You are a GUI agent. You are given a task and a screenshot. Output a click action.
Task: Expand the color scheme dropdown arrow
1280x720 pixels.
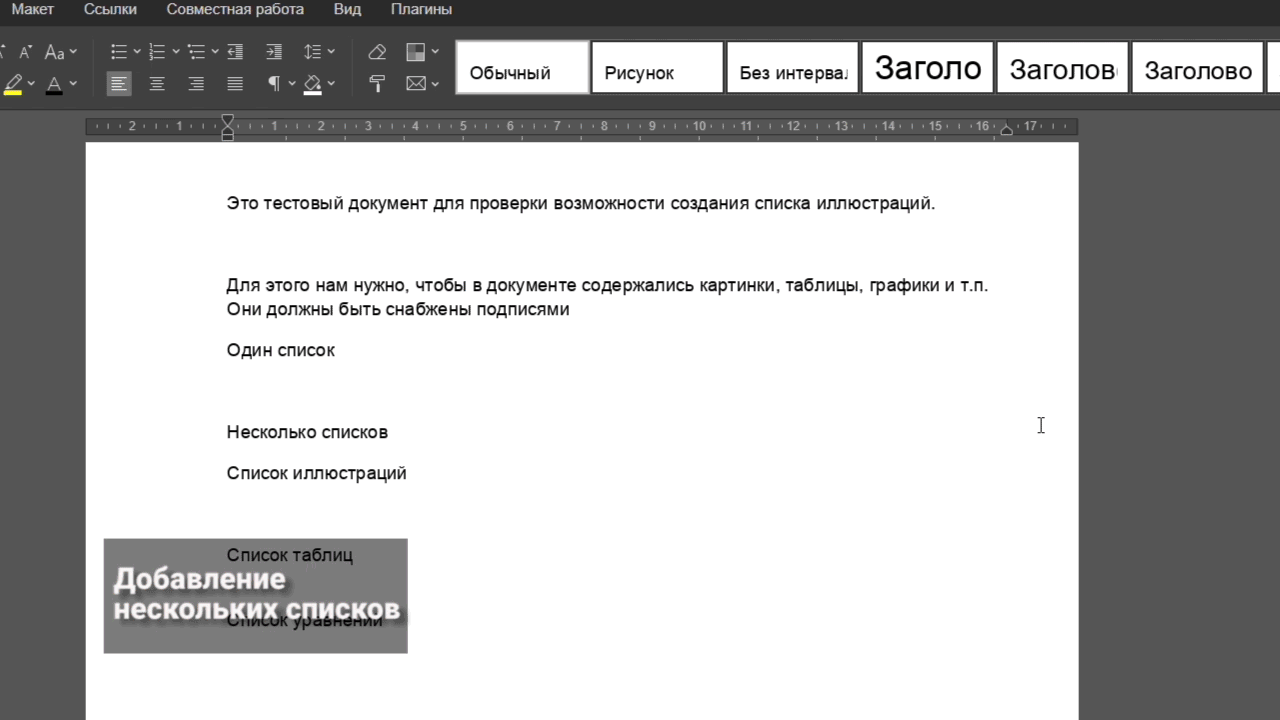pos(435,52)
